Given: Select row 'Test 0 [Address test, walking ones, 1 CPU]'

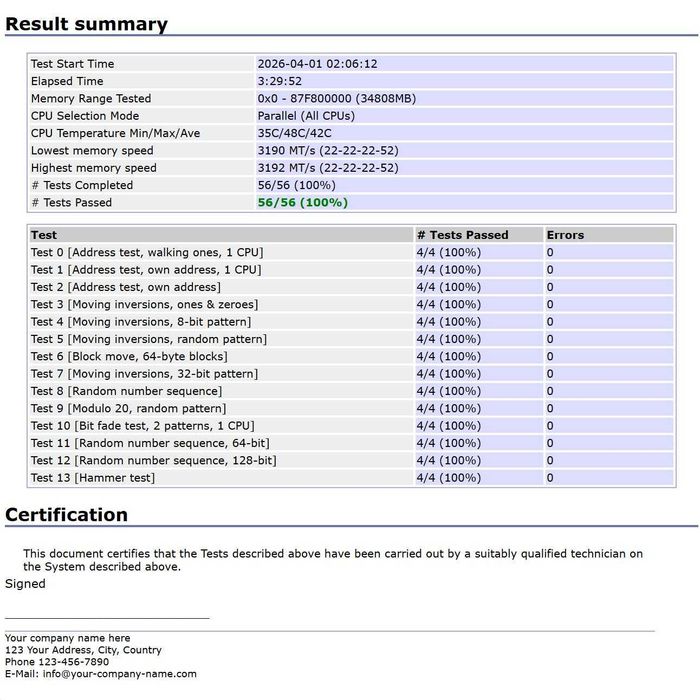Looking at the screenshot, I should (351, 253).
